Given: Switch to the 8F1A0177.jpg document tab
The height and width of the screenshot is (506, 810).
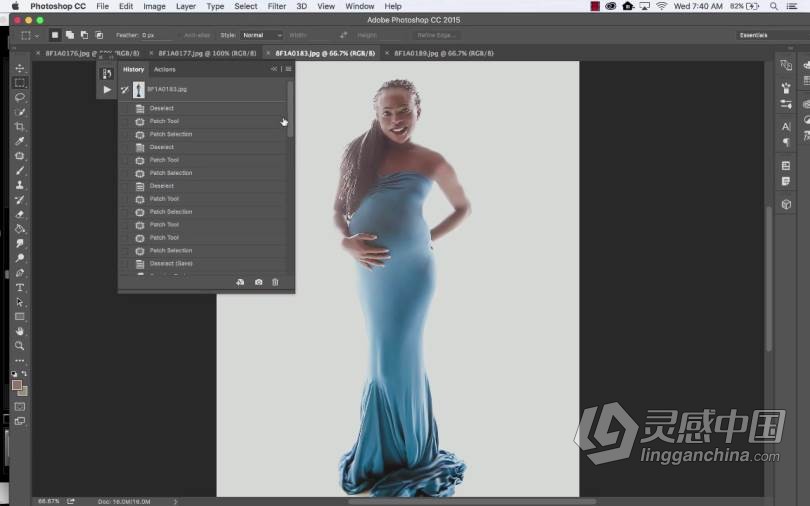Looking at the screenshot, I should 207,53.
